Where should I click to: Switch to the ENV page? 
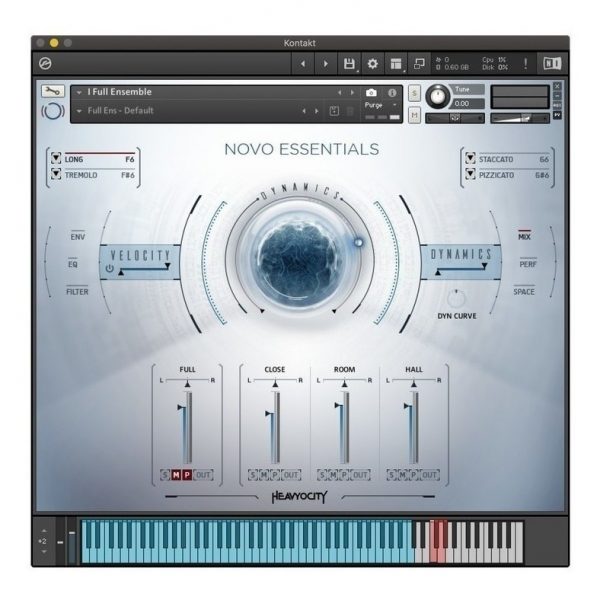pos(78,237)
